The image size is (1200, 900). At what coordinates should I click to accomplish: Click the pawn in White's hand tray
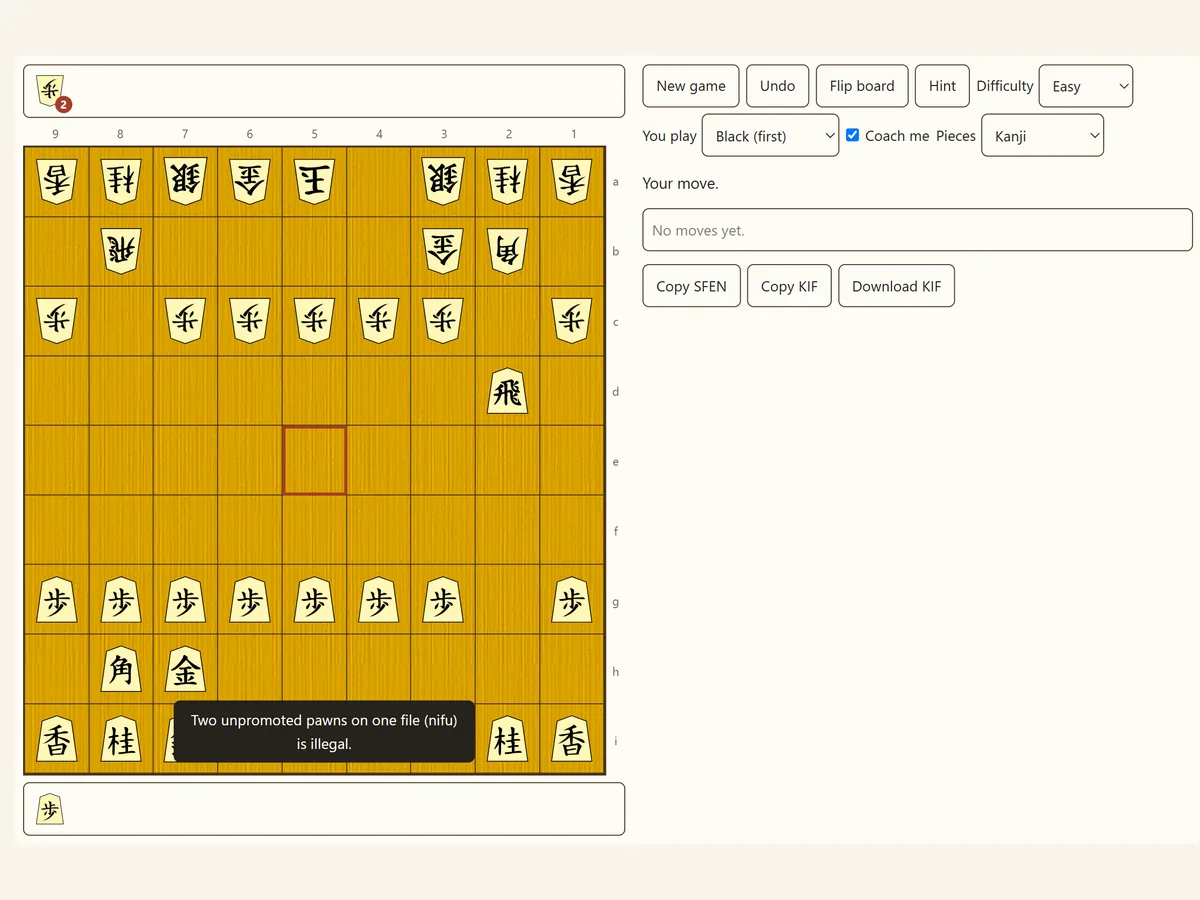click(50, 91)
